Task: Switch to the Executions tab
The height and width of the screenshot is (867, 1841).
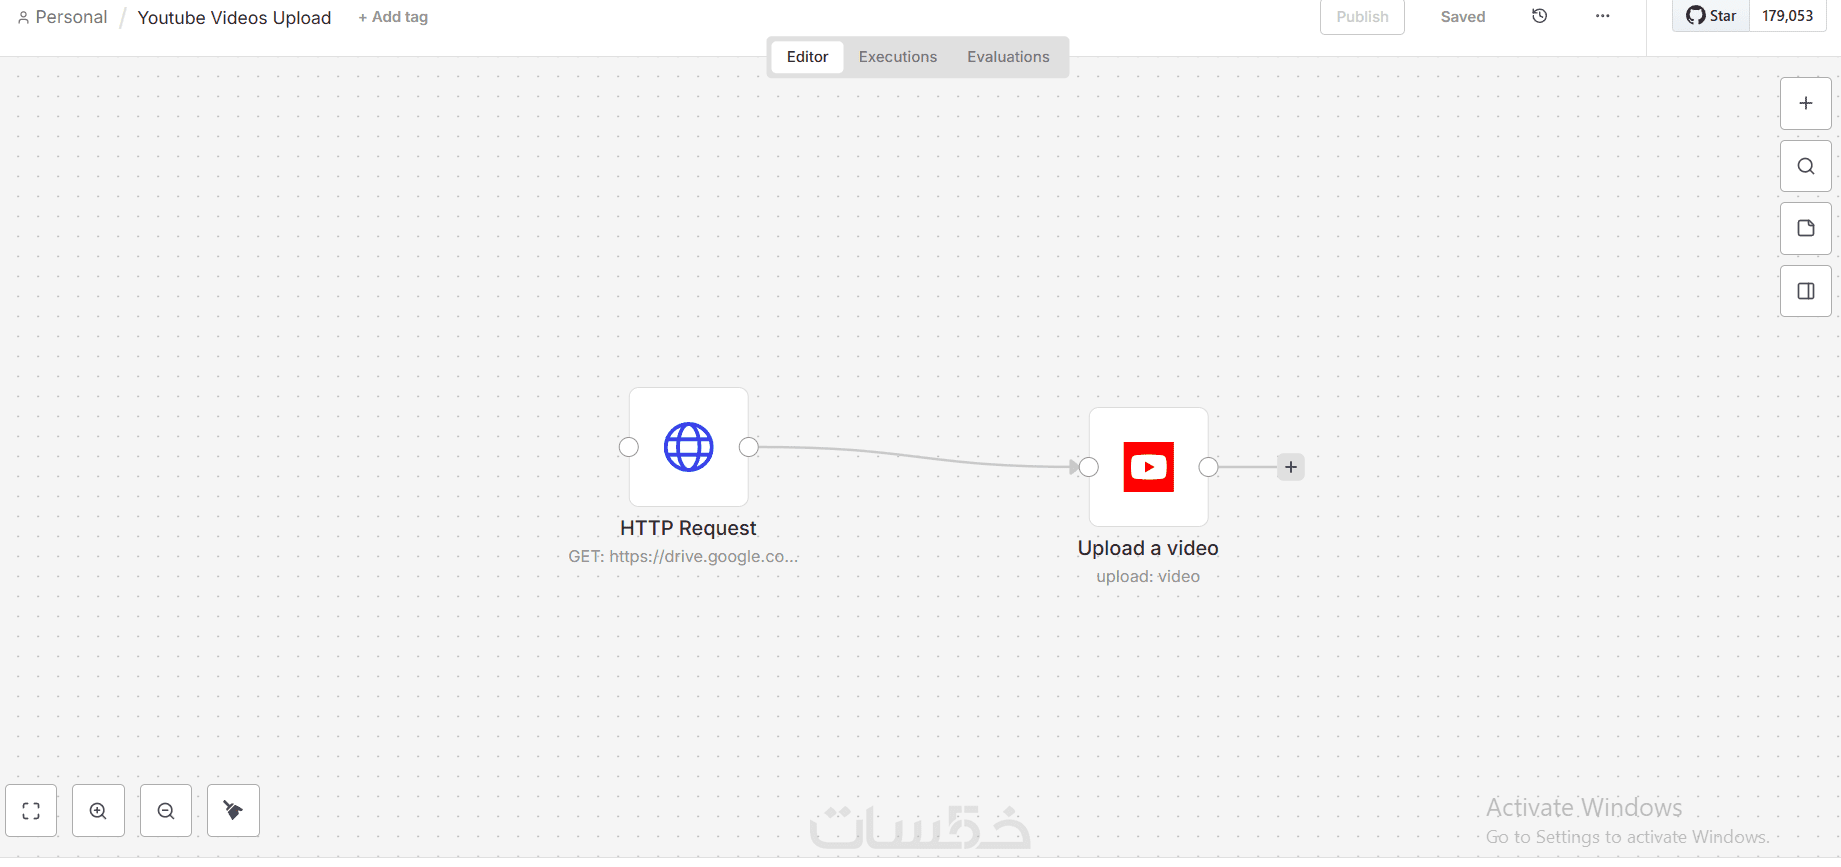Action: pos(898,57)
